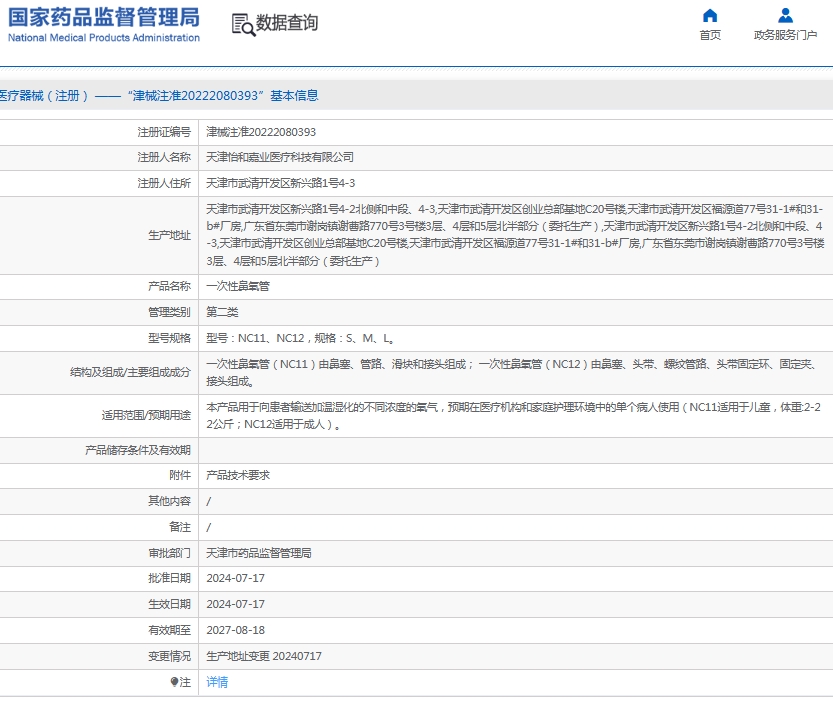
Task: Click the 注册证编号 row label
Action: pos(164,132)
